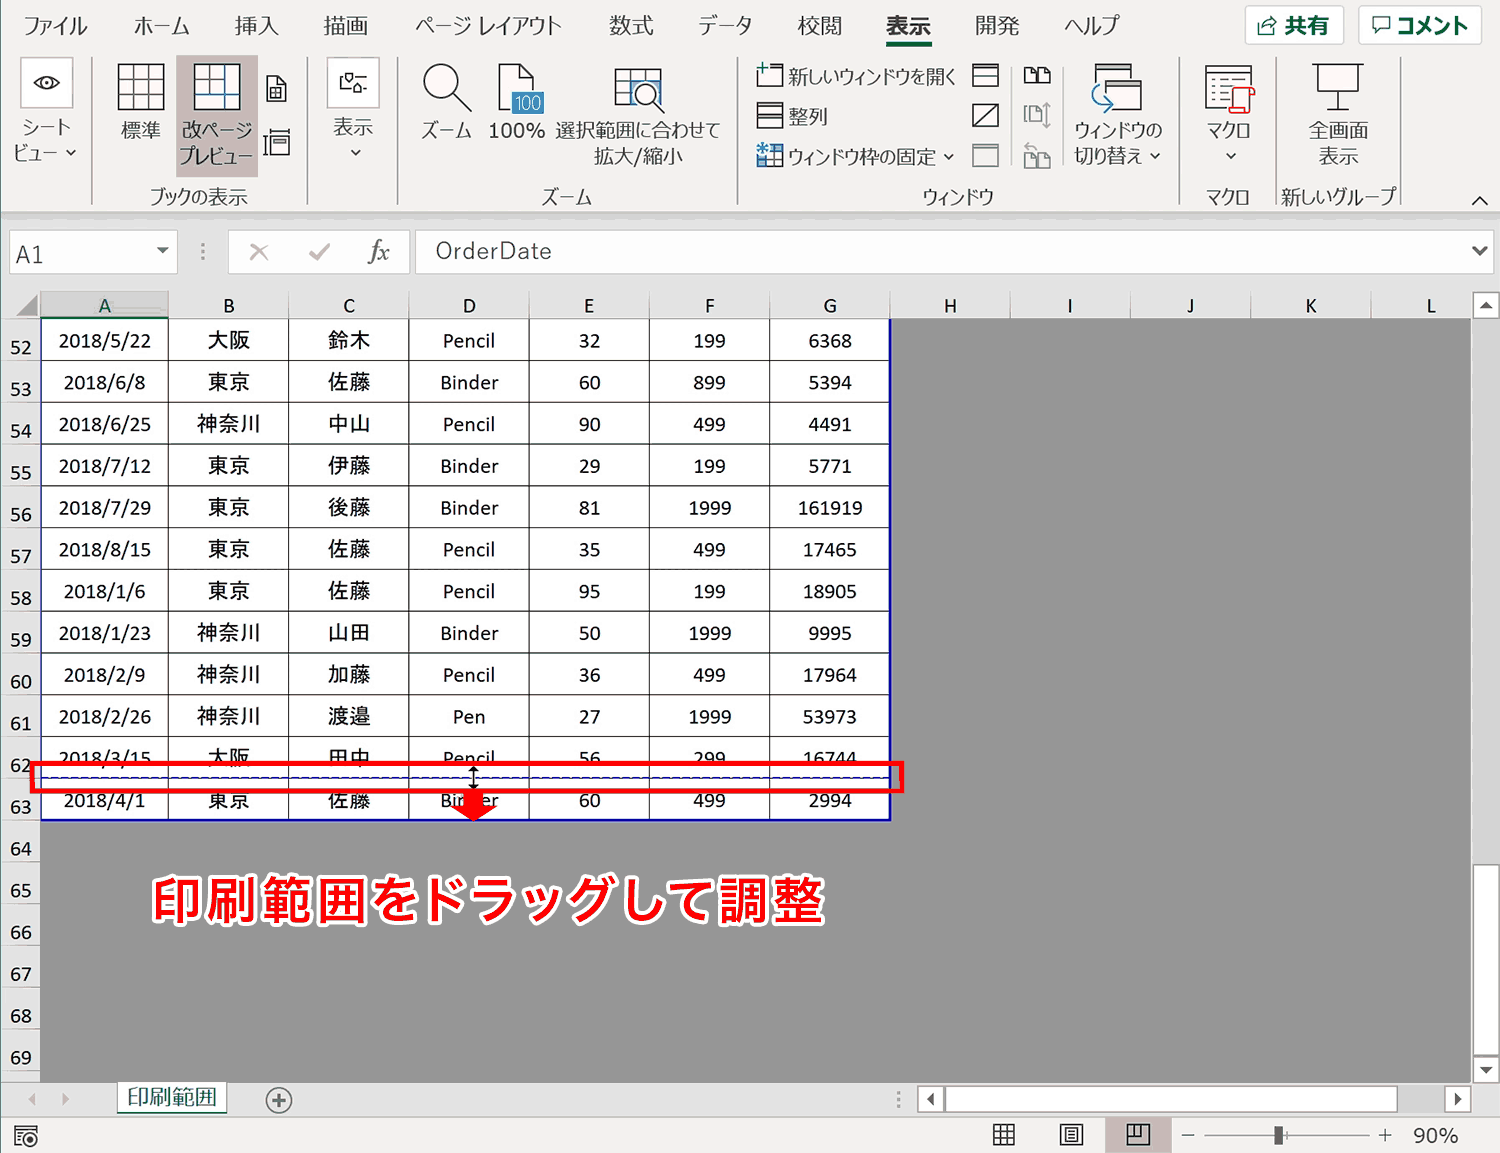The image size is (1500, 1153).
Task: Click 新しいウィンドウを開く
Action: point(855,76)
